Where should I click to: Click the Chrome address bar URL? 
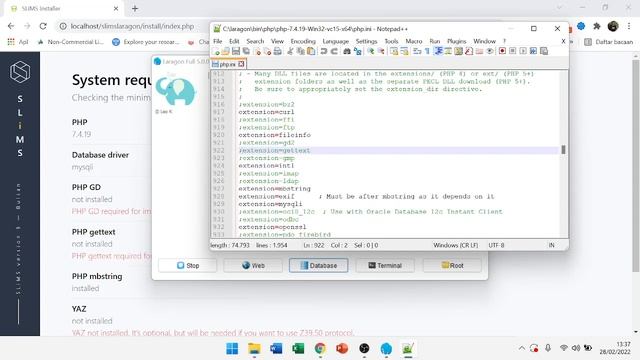pos(132,26)
